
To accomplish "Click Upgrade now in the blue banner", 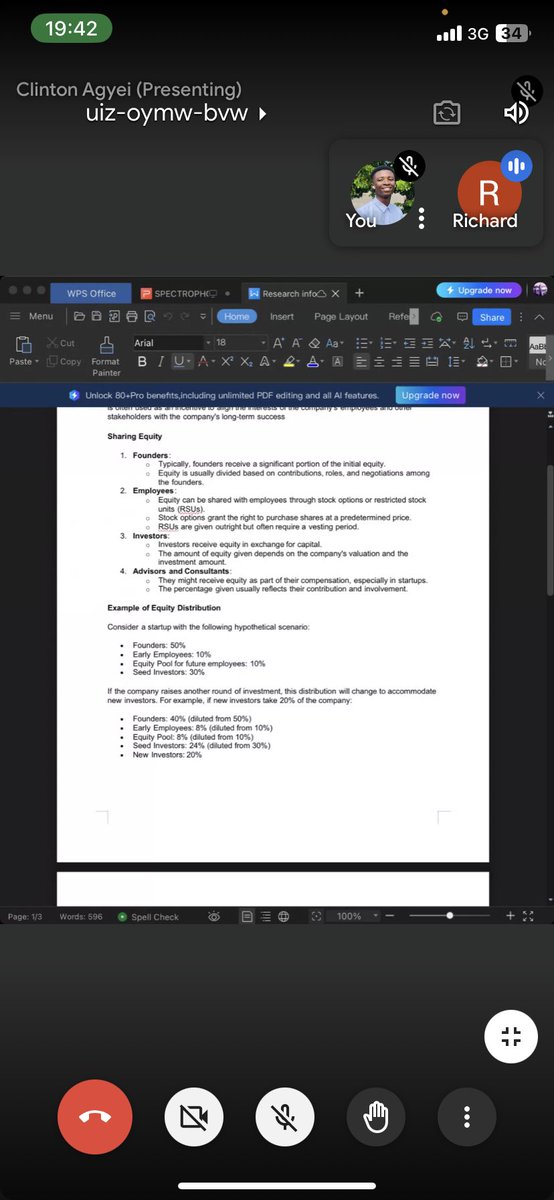I will [x=431, y=395].
